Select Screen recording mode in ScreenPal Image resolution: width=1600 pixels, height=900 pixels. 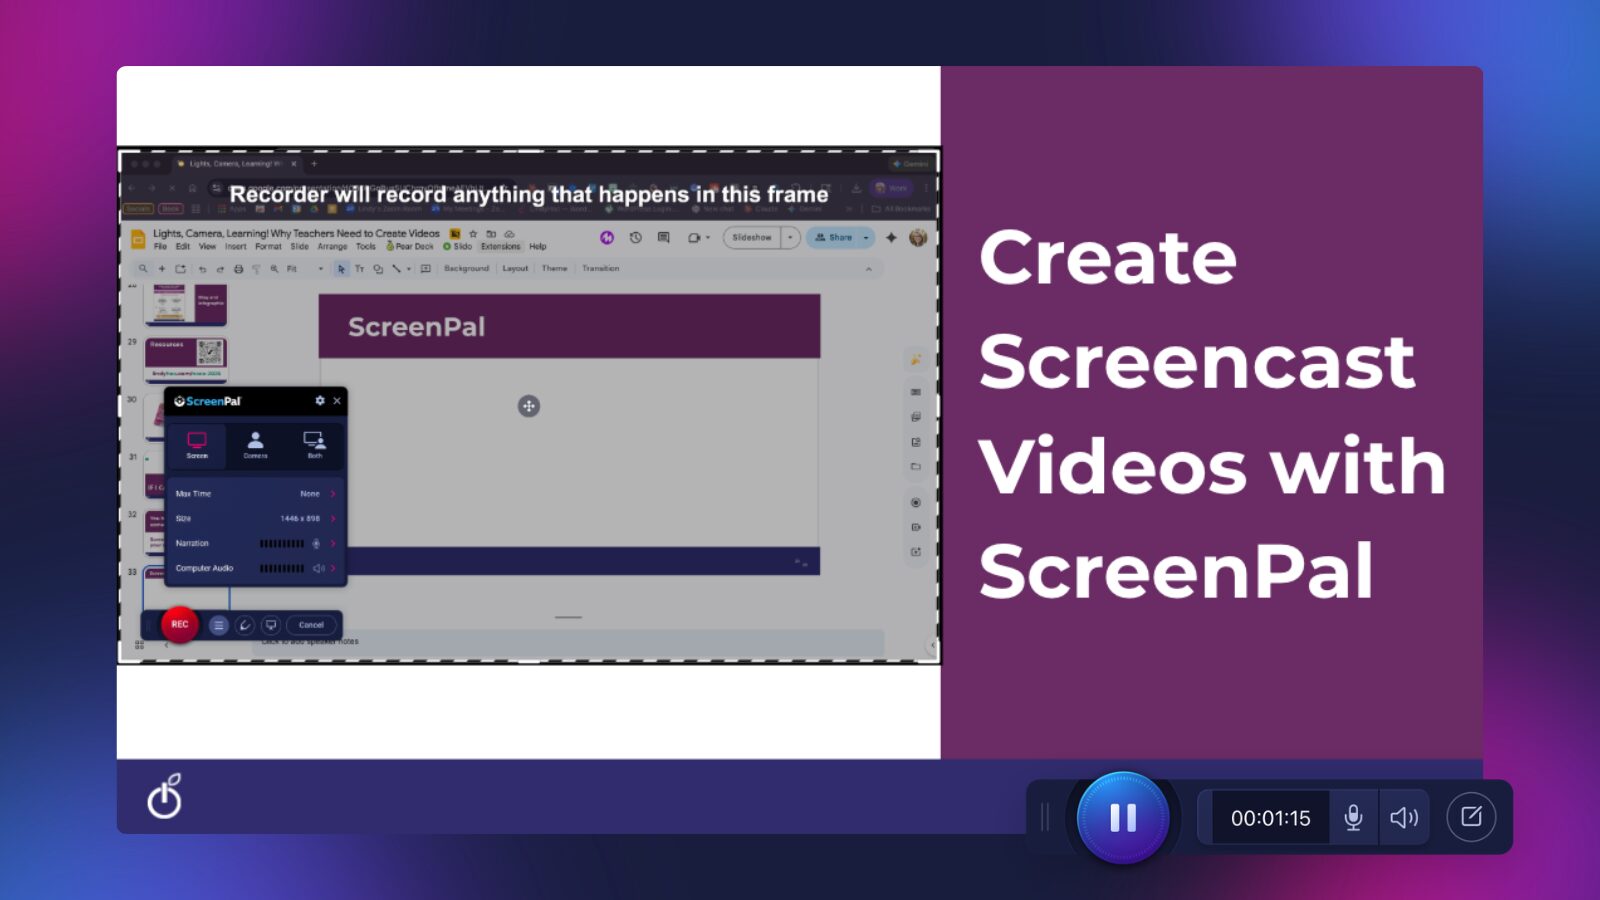pos(197,445)
